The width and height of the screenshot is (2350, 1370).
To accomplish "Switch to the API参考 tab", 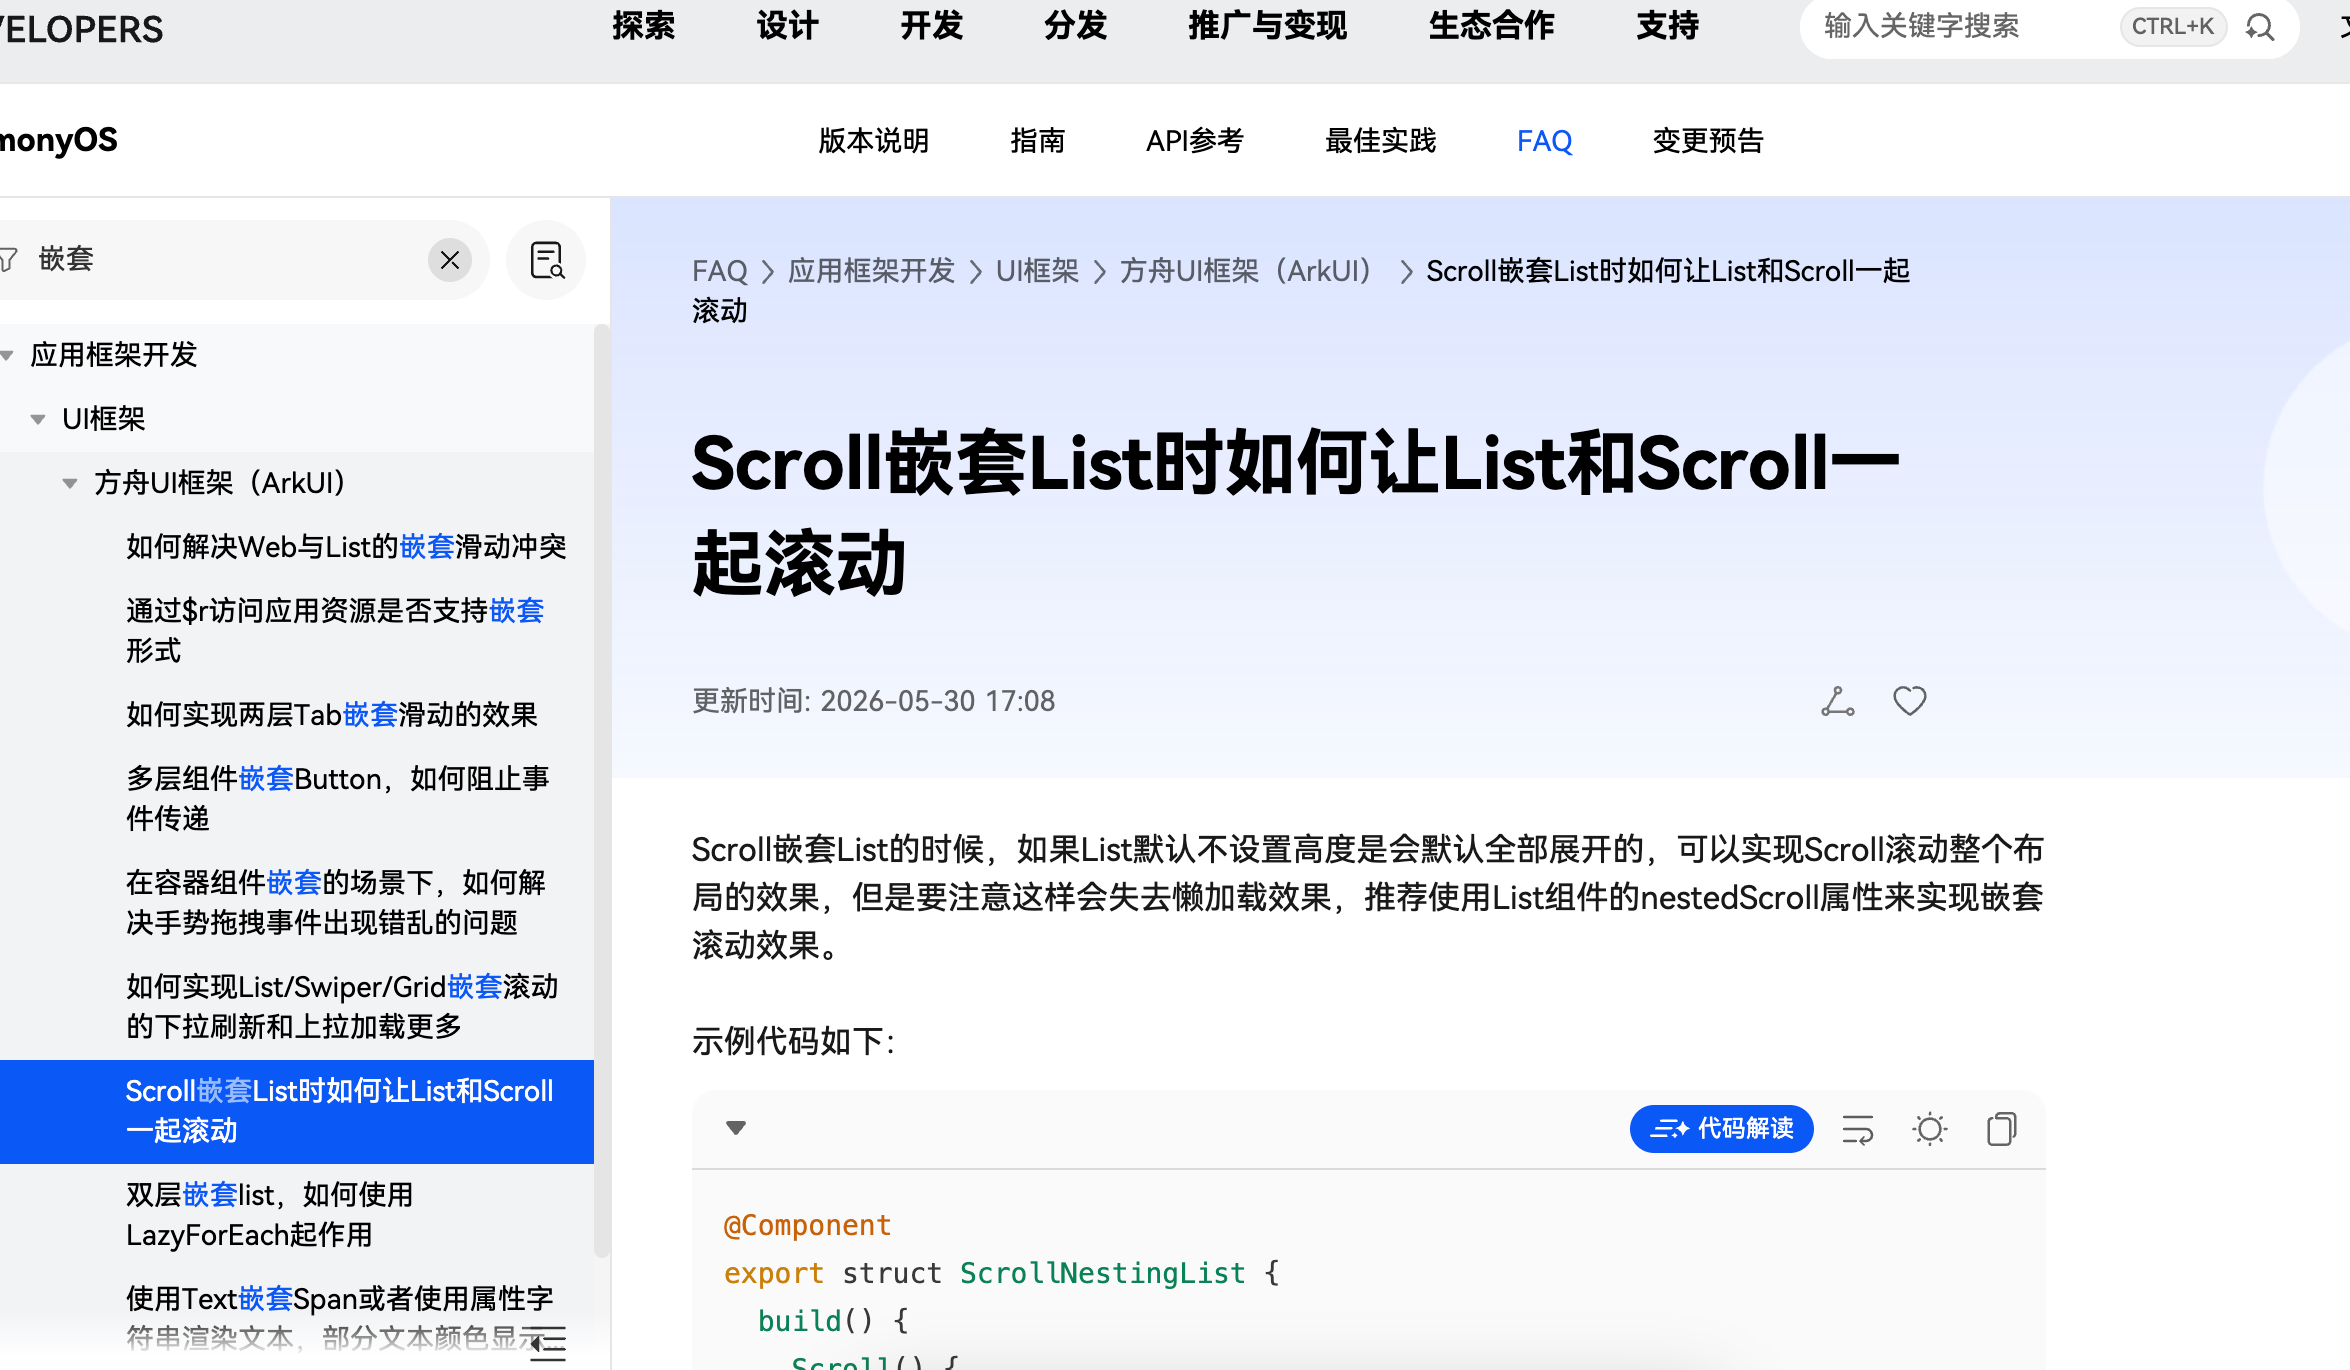I will tap(1195, 141).
